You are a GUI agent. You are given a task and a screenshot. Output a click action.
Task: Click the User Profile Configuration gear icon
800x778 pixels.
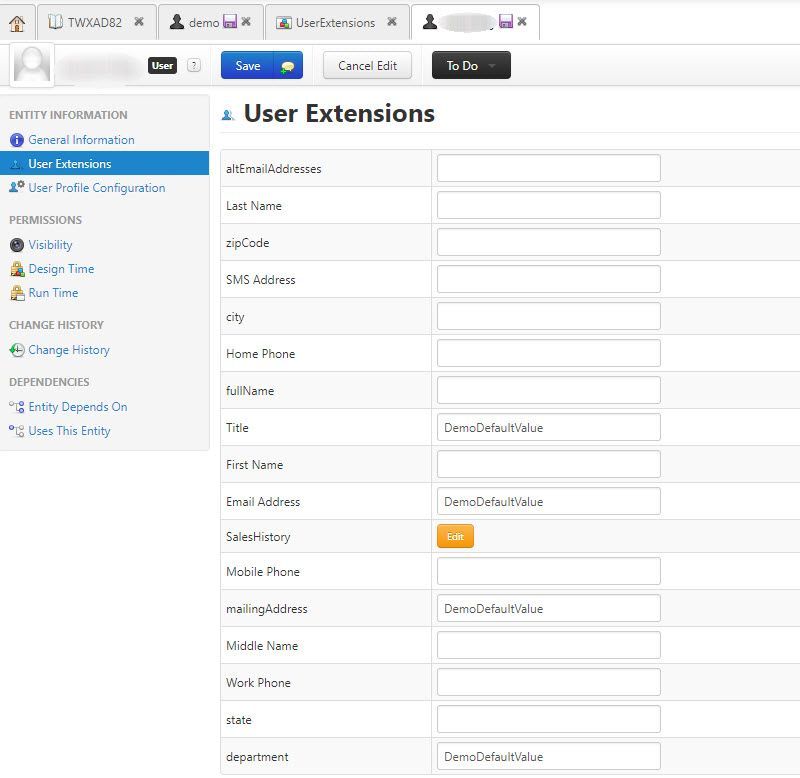coord(17,187)
